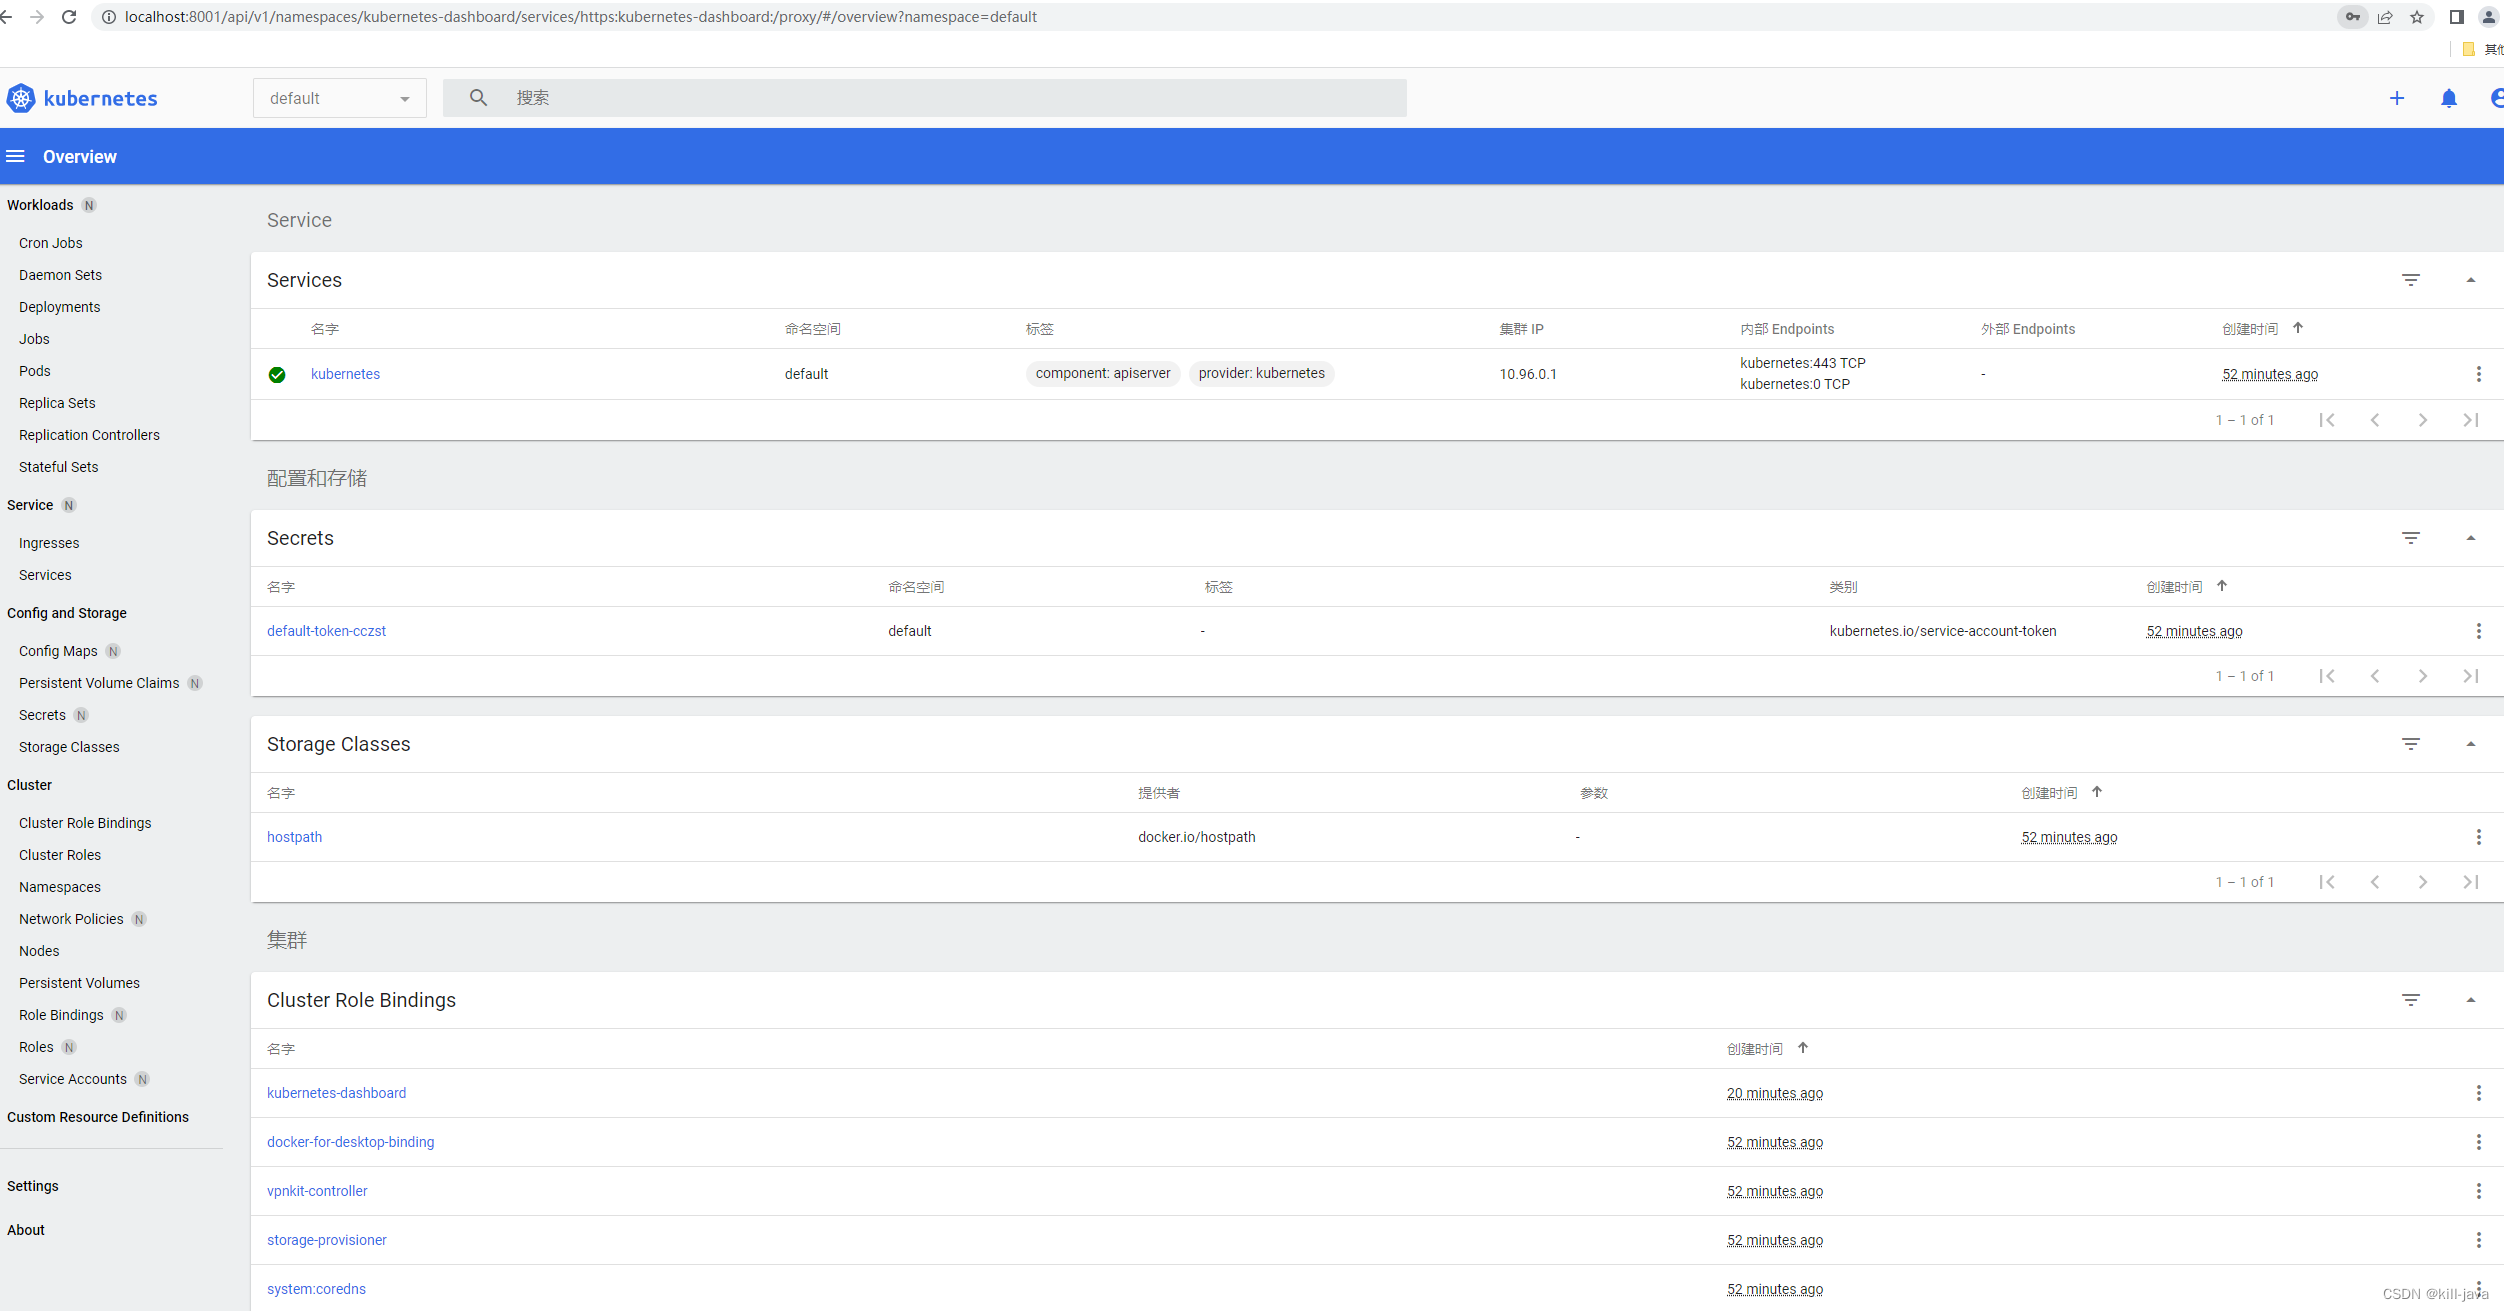Open filter for Storage Classes table

tap(2411, 744)
